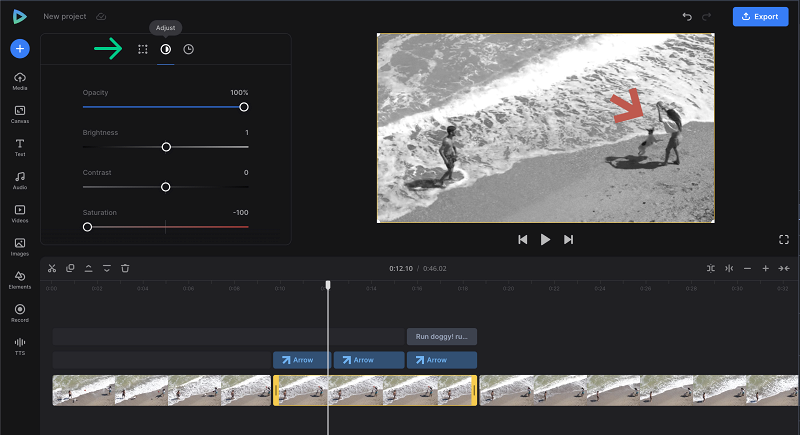The image size is (800, 435).
Task: Click the Export button
Action: click(760, 17)
